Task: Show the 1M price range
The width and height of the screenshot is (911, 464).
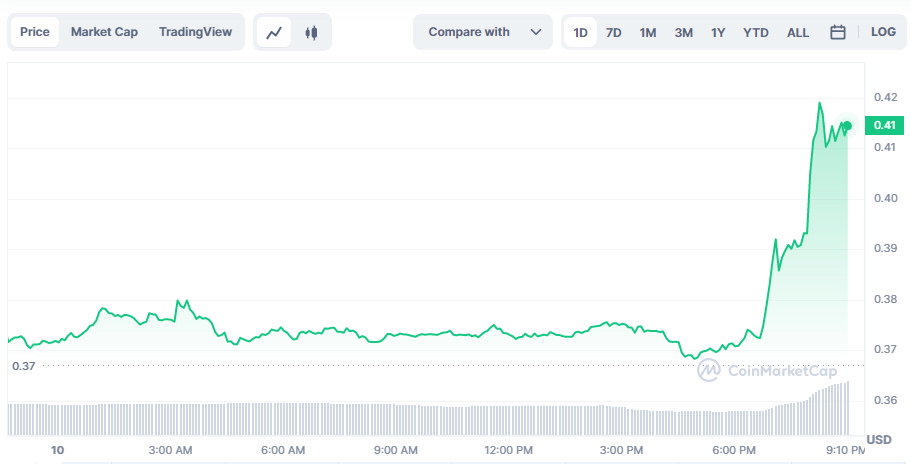Action: [x=648, y=32]
